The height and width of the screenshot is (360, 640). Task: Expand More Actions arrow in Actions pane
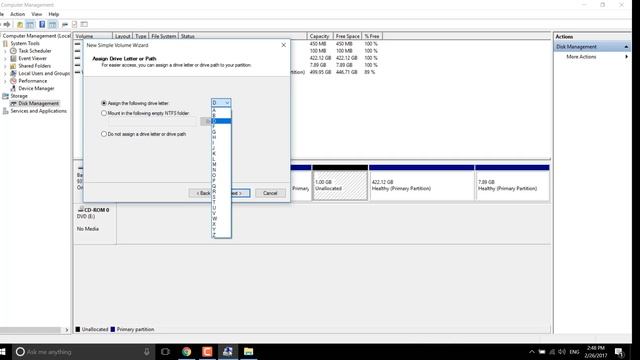(626, 57)
